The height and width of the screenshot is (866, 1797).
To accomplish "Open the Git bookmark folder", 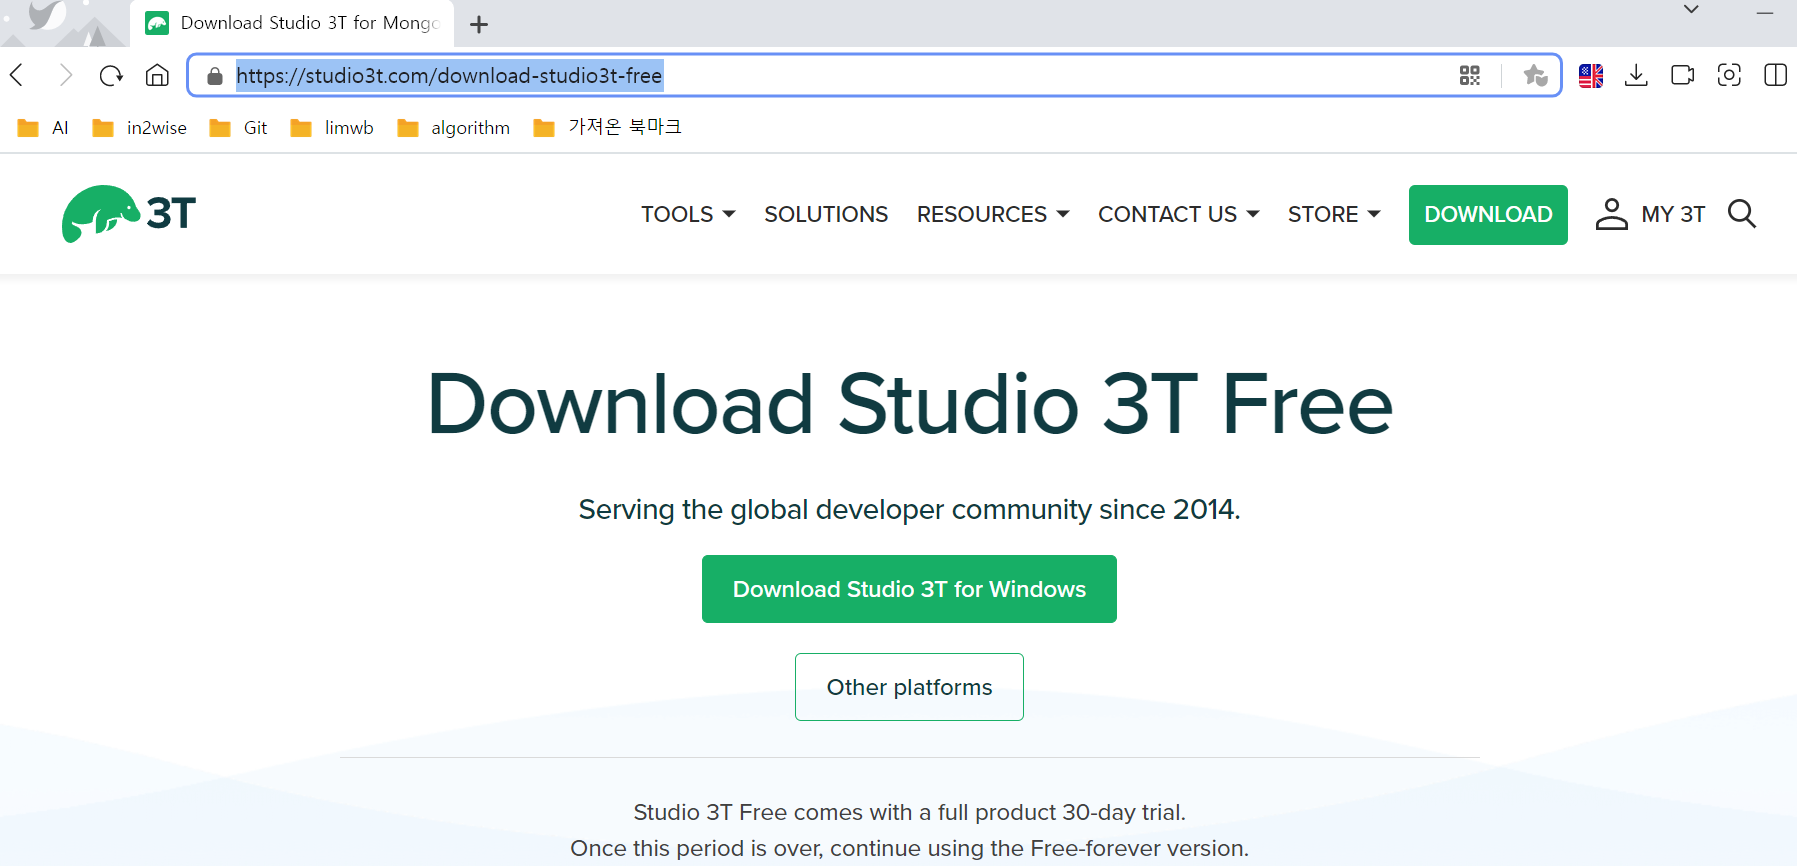I will point(238,128).
